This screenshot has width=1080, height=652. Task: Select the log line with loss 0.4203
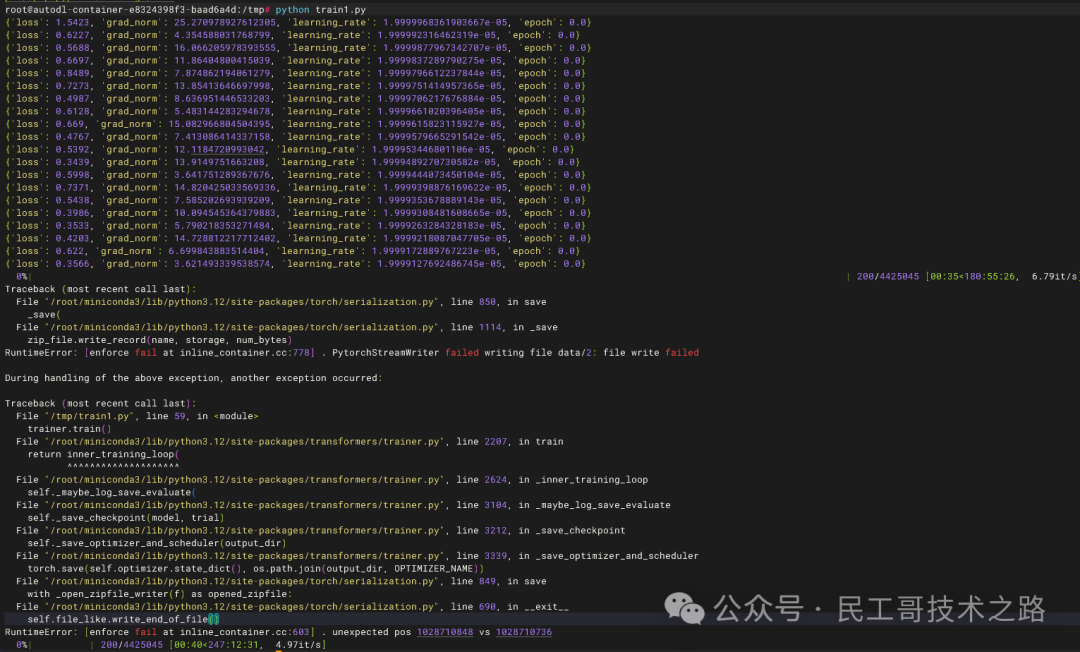point(298,238)
